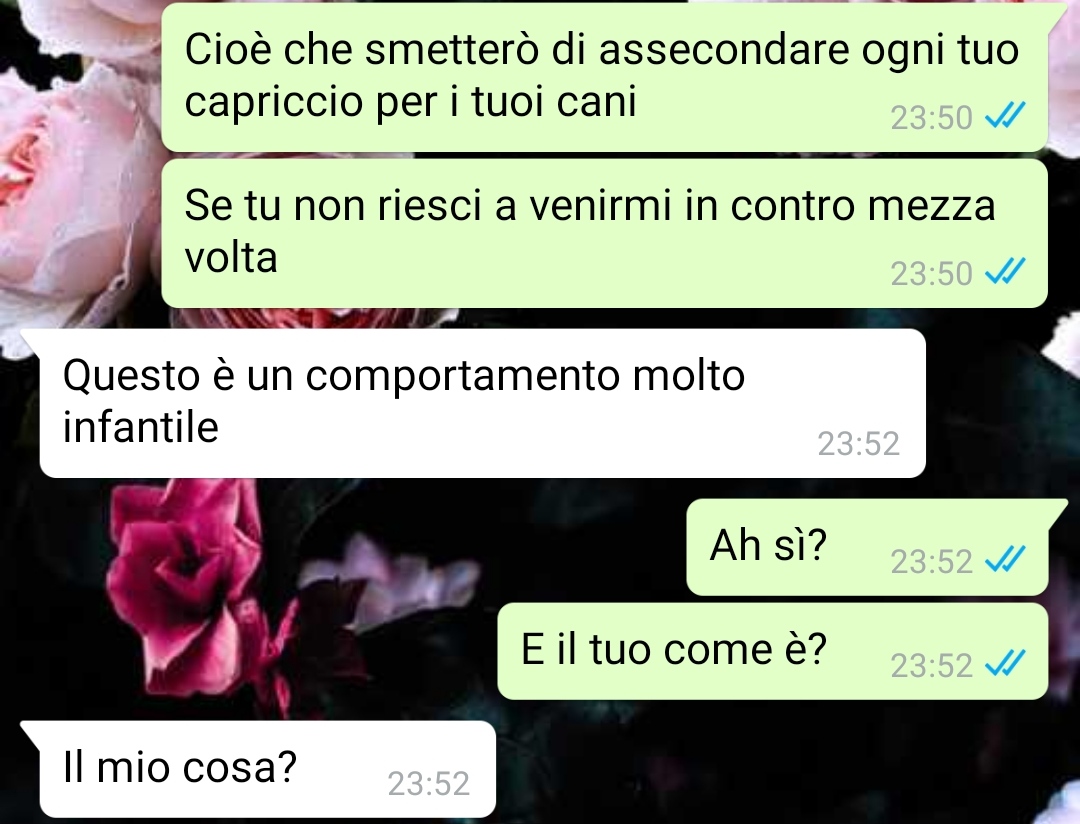Tap the message 'Cioè che smetterò di assecondare'
The width and height of the screenshot is (1080, 824).
[604, 76]
